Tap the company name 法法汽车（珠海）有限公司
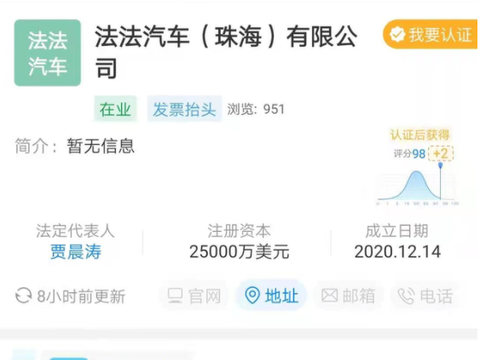 pyautogui.click(x=226, y=52)
